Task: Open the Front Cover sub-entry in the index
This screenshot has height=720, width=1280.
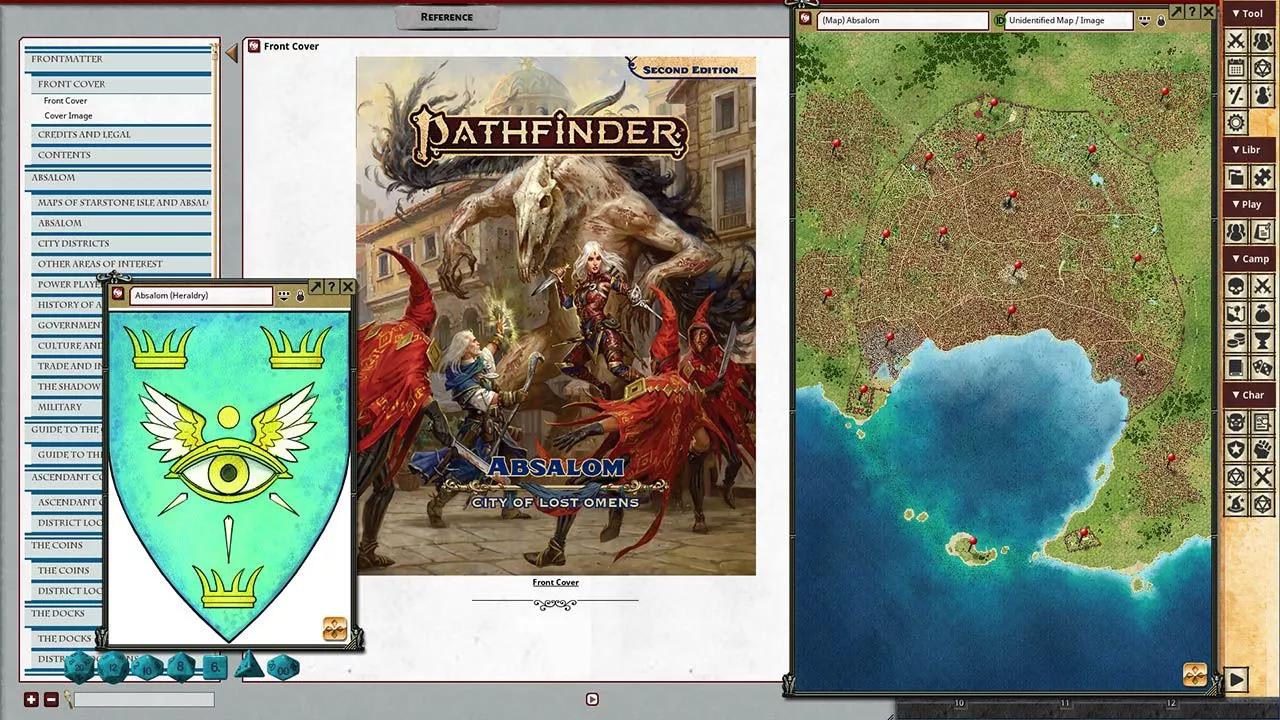Action: click(x=65, y=101)
